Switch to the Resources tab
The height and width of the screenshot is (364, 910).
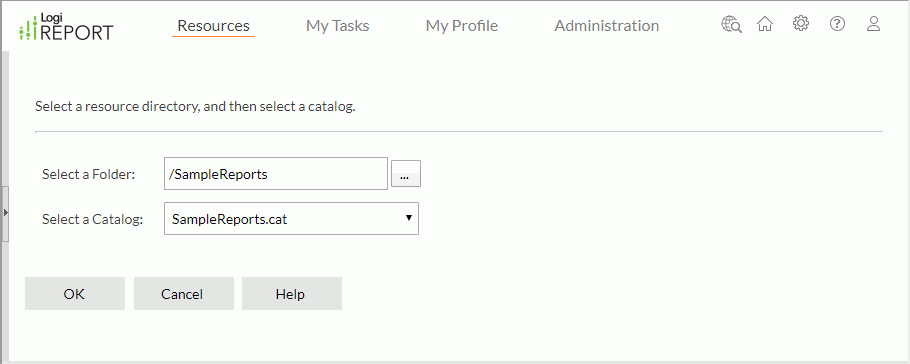(214, 26)
